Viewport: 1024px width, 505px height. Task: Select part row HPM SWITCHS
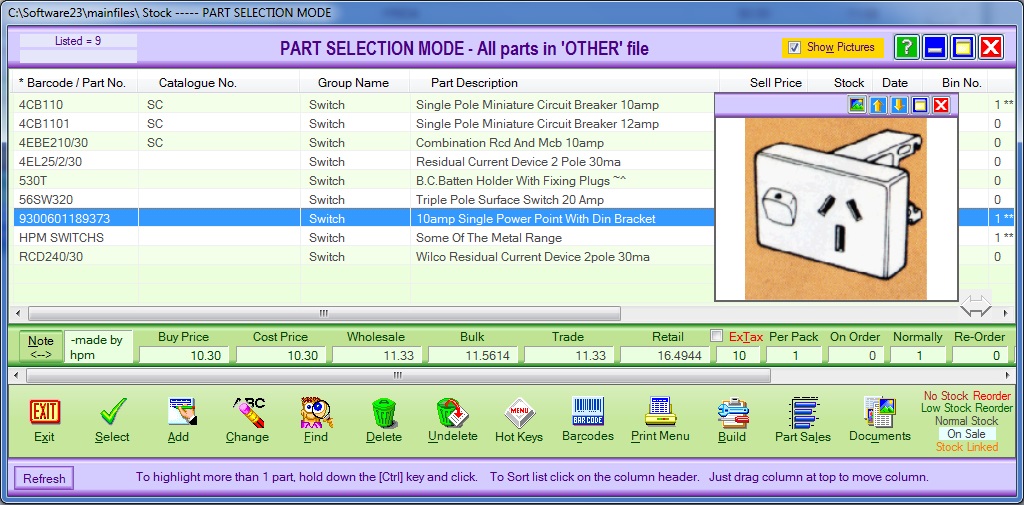point(364,237)
